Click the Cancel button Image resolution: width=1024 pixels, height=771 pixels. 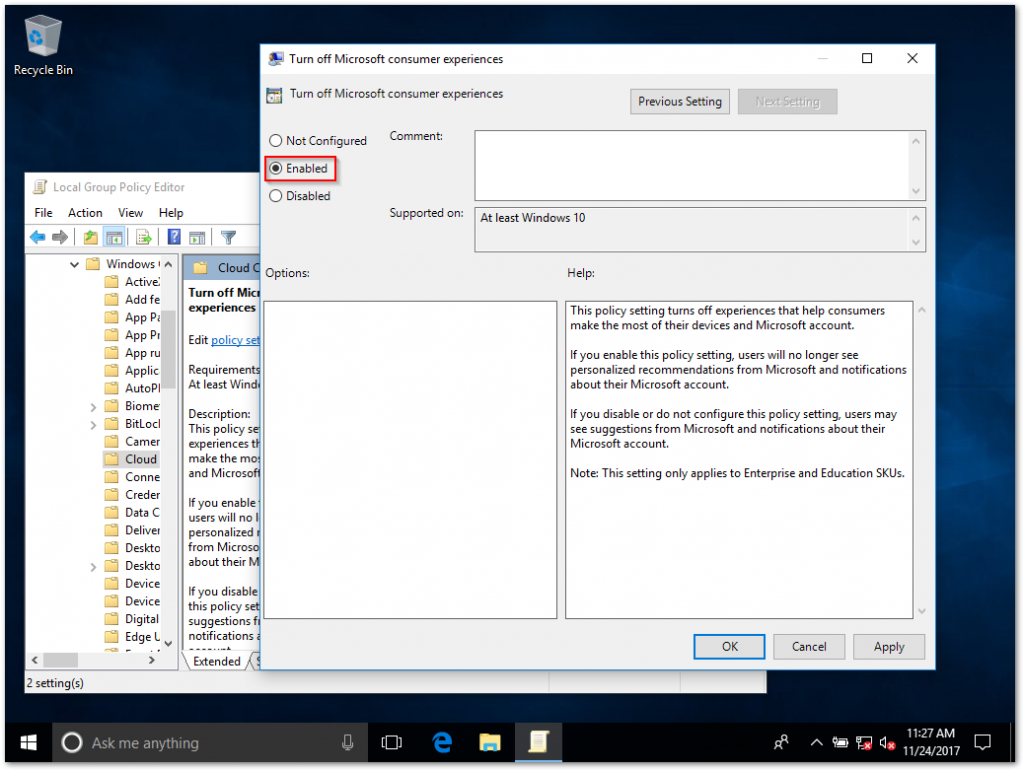809,646
